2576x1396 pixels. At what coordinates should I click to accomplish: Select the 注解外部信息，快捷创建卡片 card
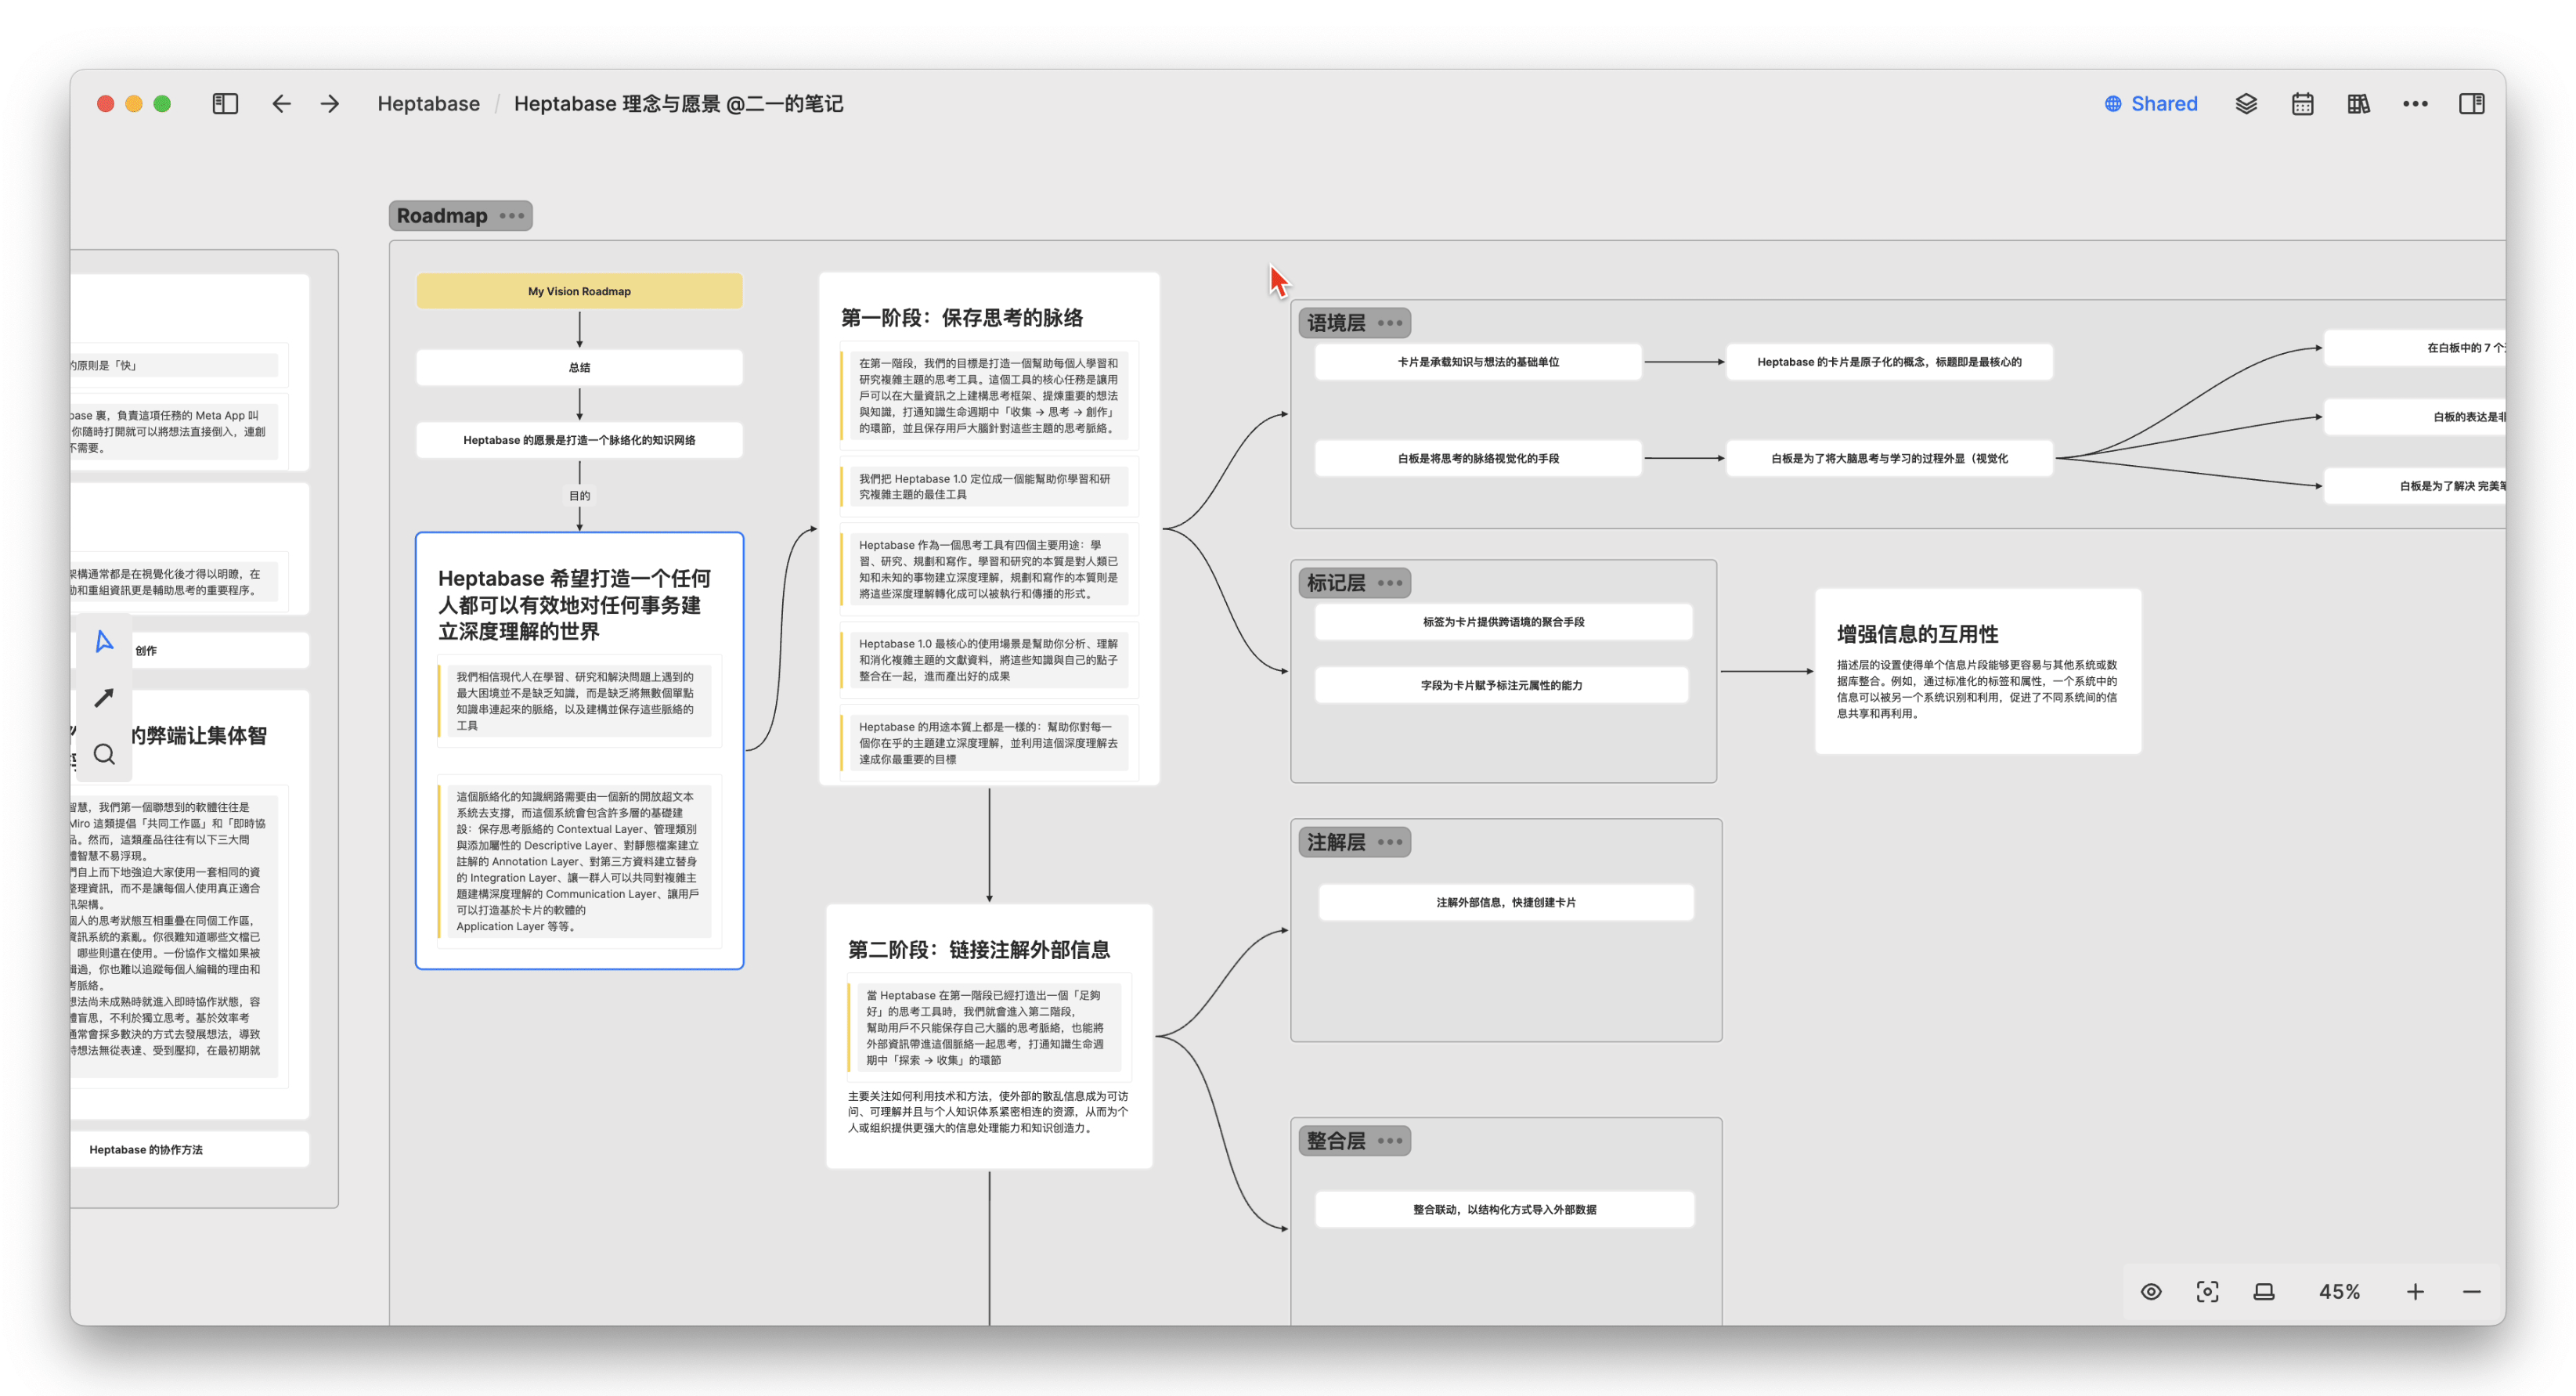click(1505, 902)
